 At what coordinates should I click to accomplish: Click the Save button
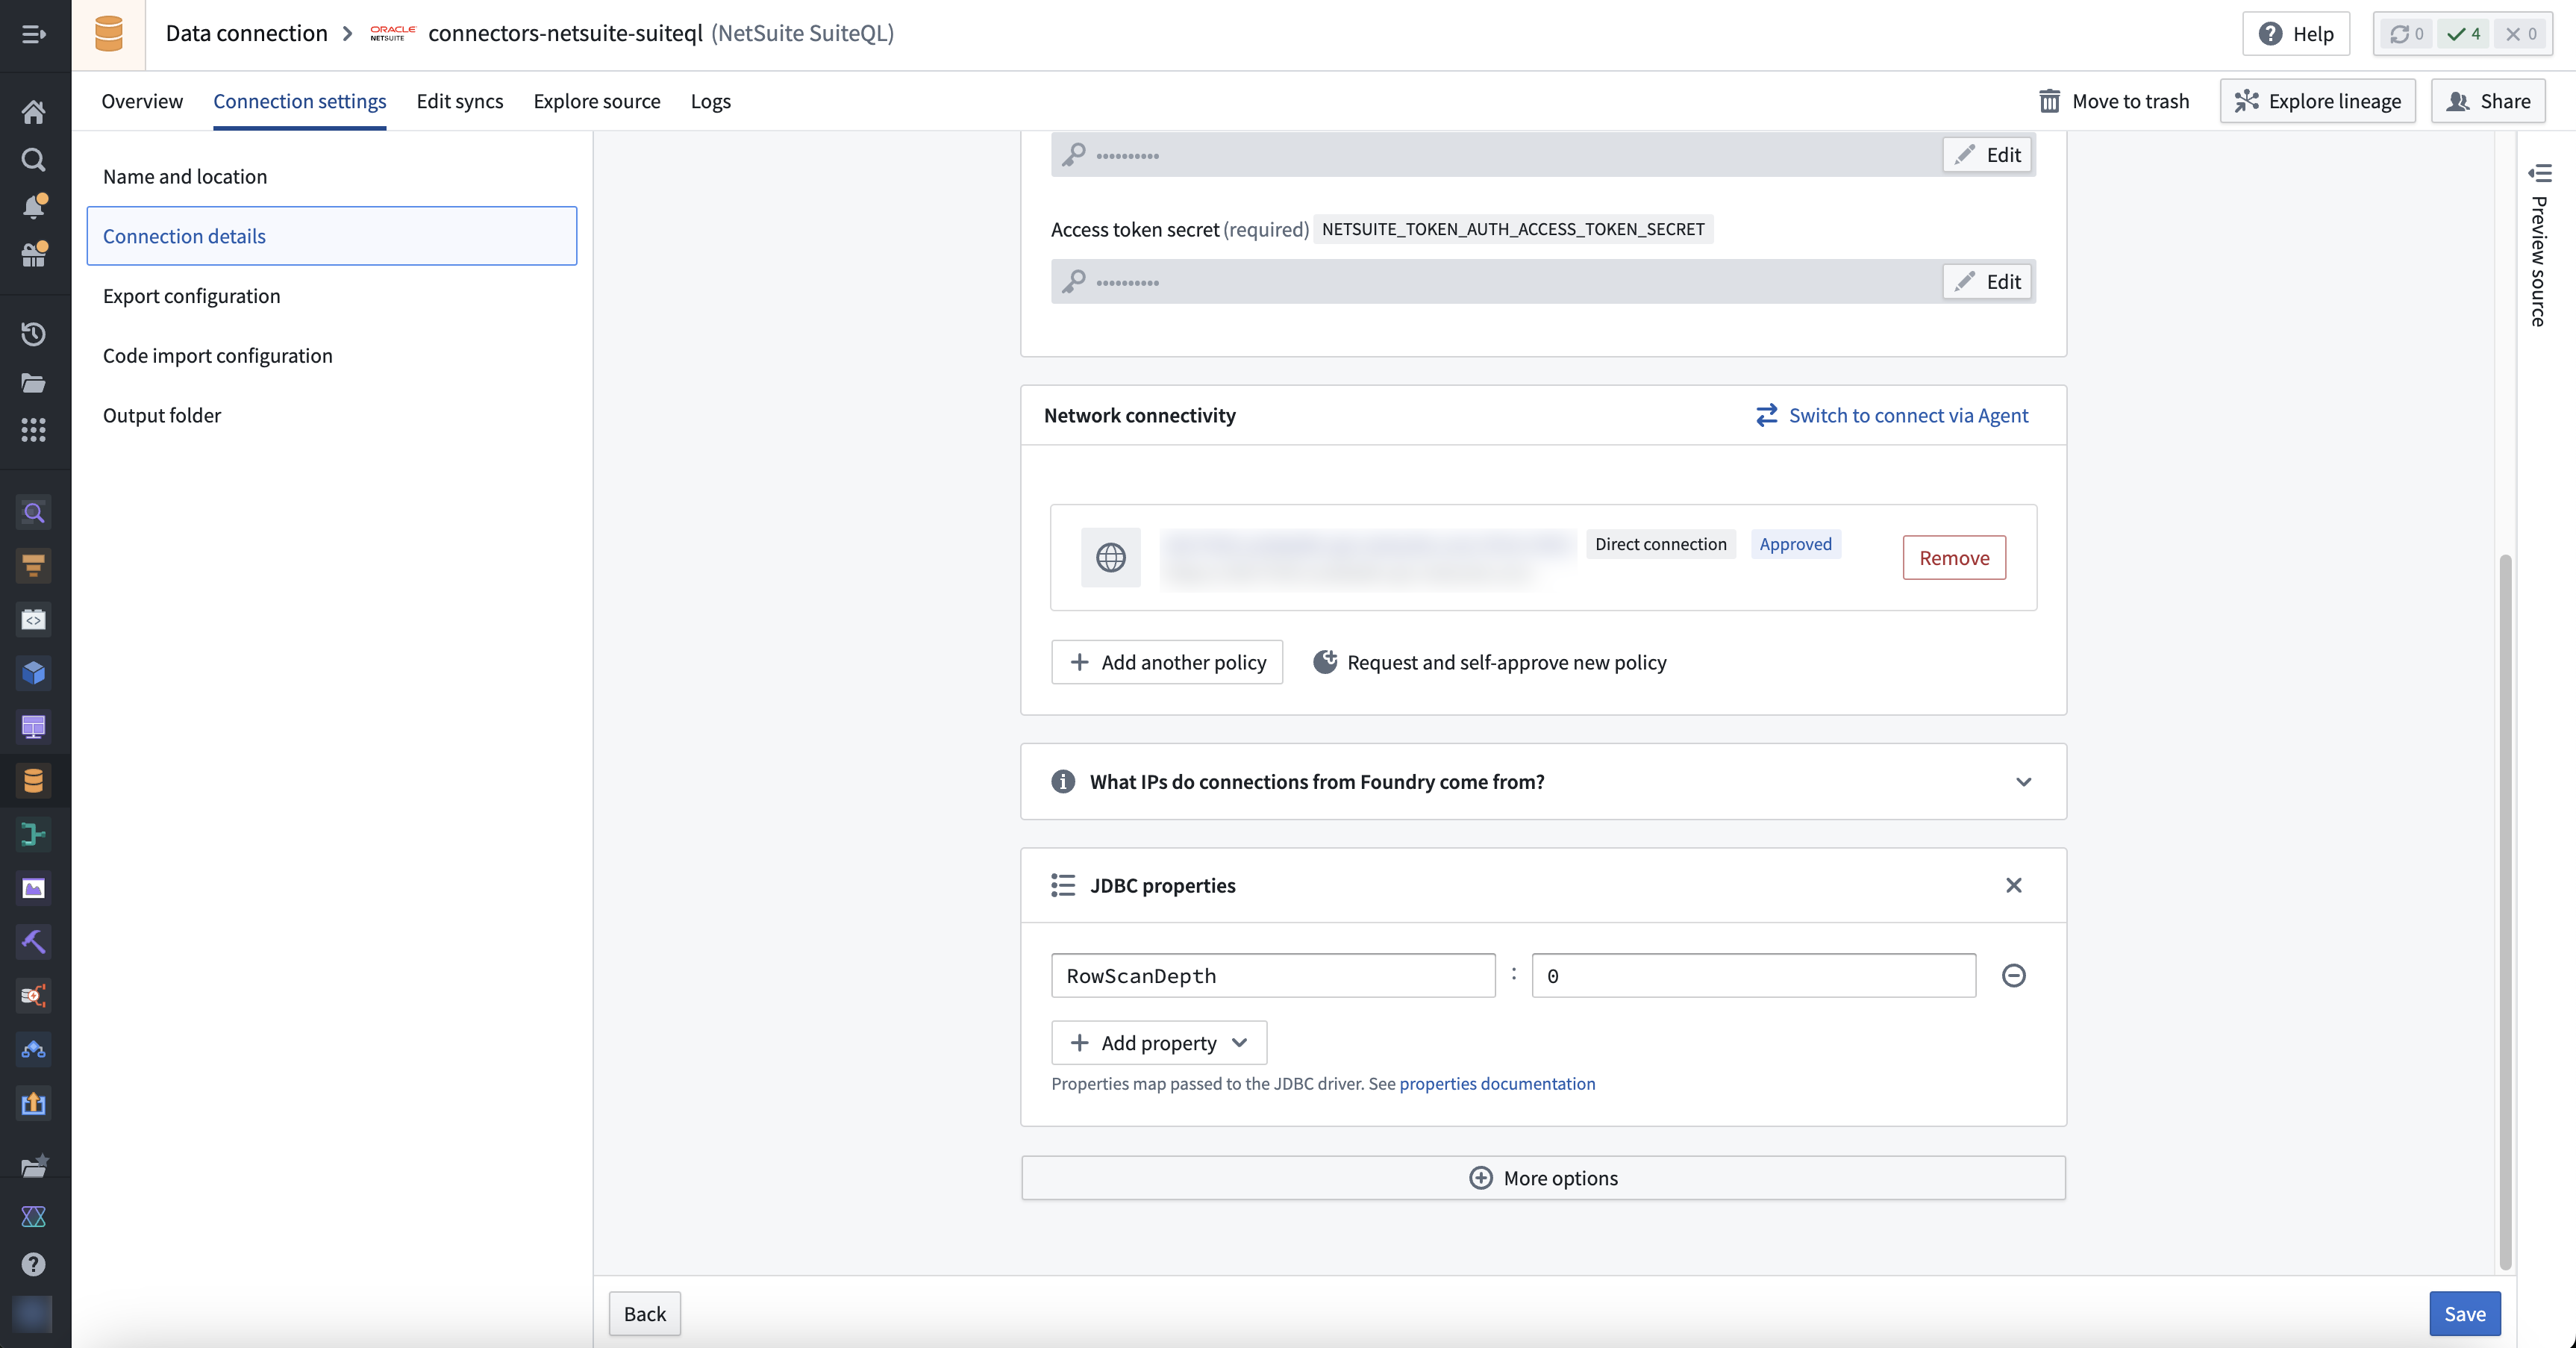(x=2464, y=1313)
